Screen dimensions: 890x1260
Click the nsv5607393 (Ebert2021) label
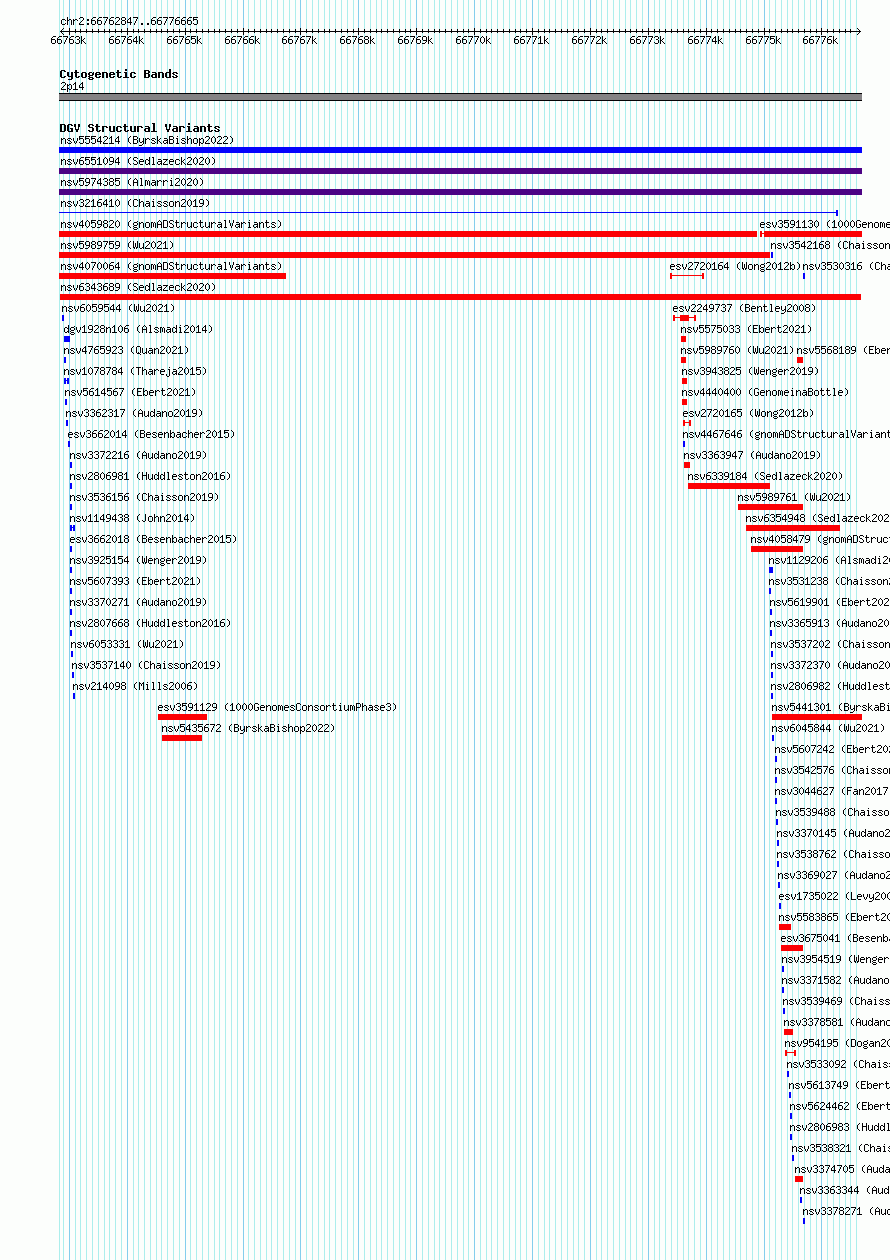(x=135, y=581)
